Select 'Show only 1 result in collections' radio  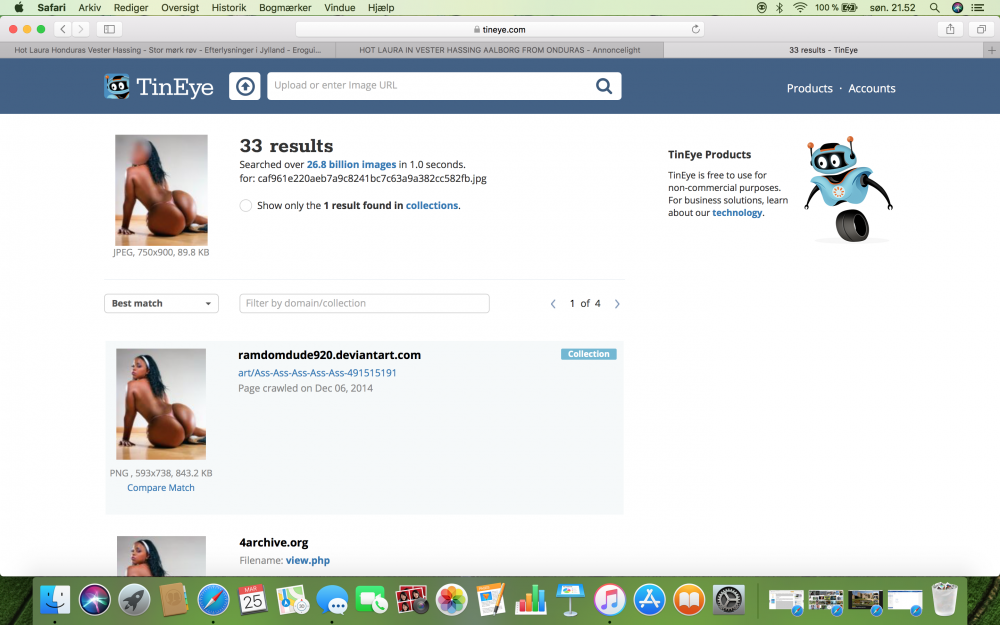tap(246, 205)
